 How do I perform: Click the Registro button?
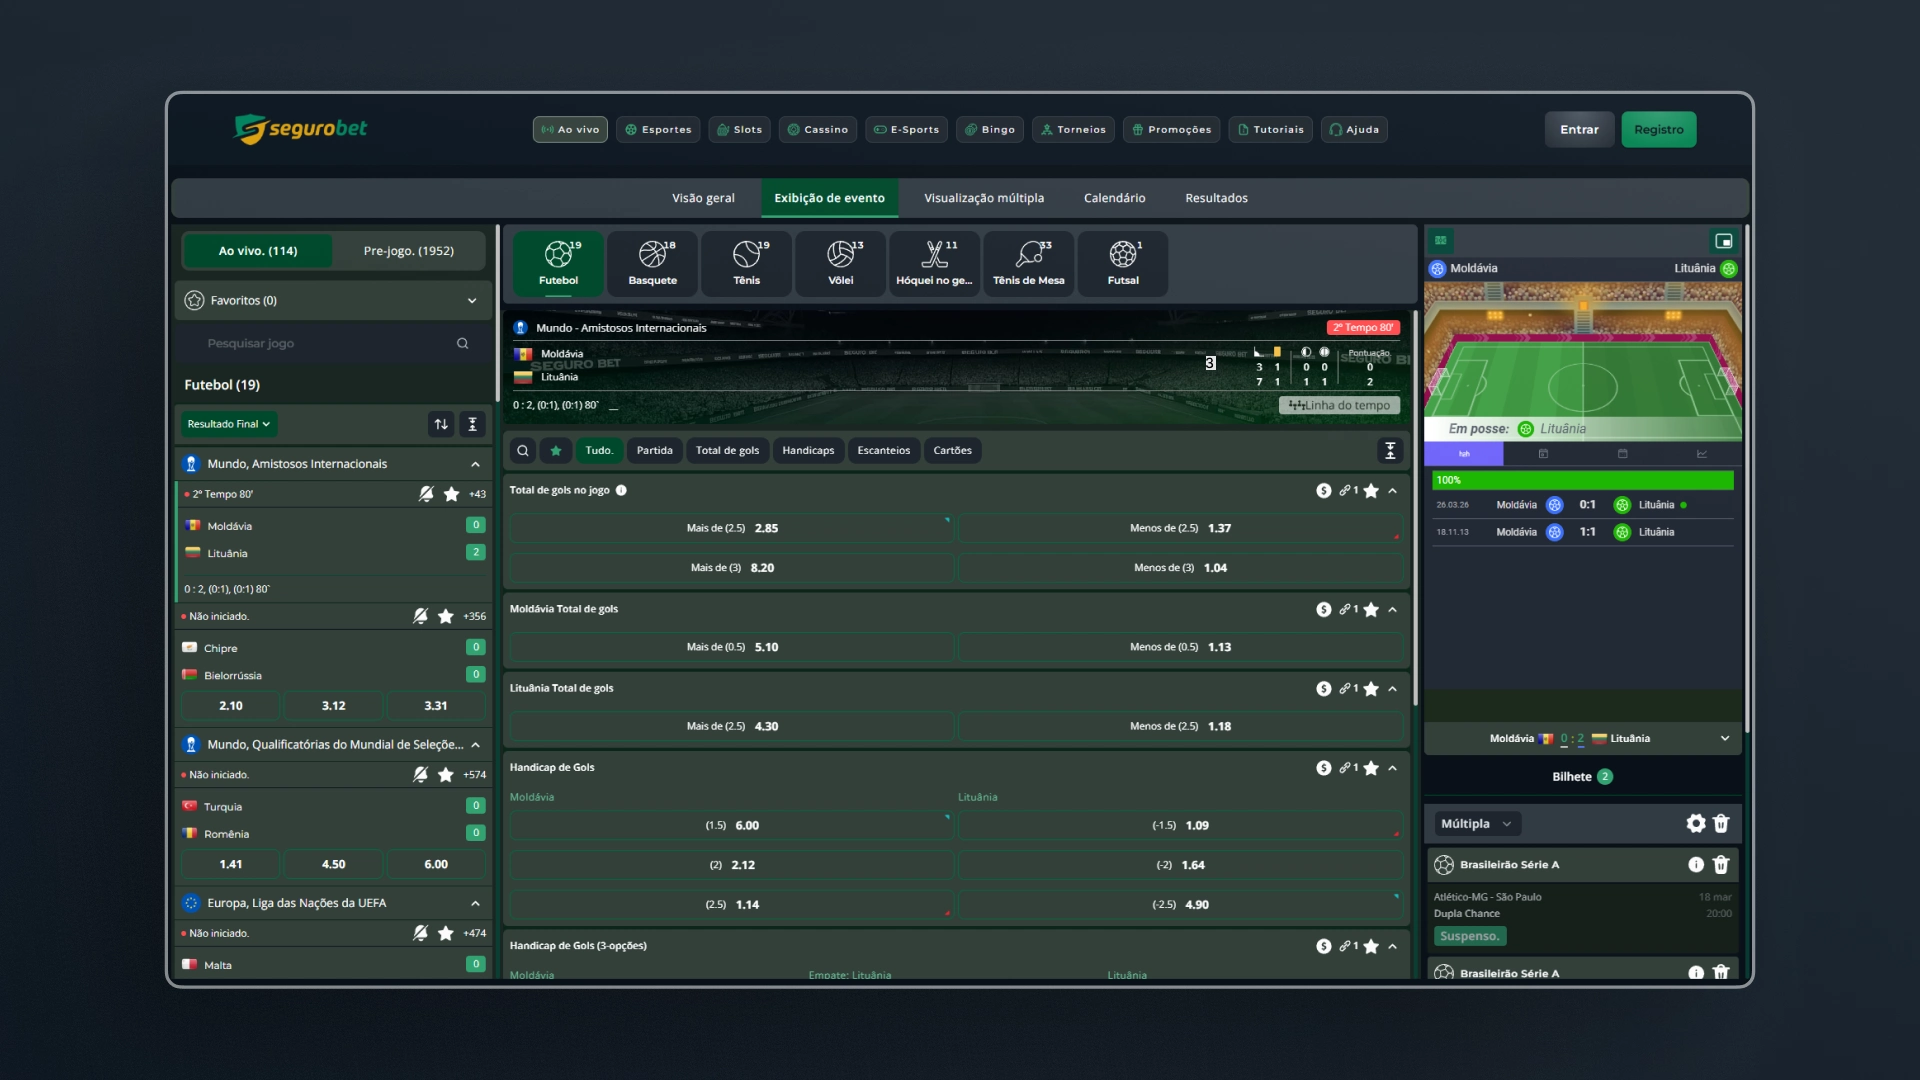coord(1658,130)
